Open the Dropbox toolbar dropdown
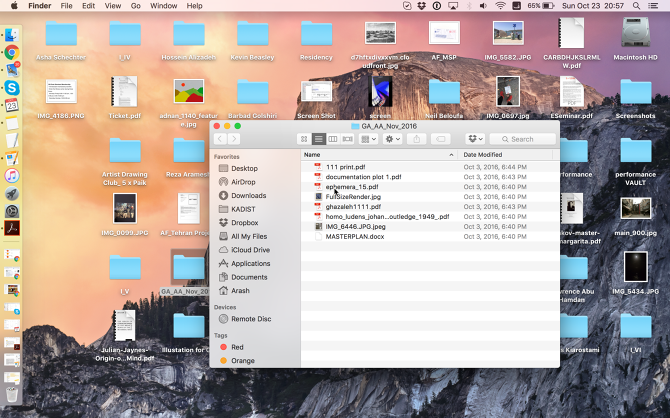 [475, 139]
